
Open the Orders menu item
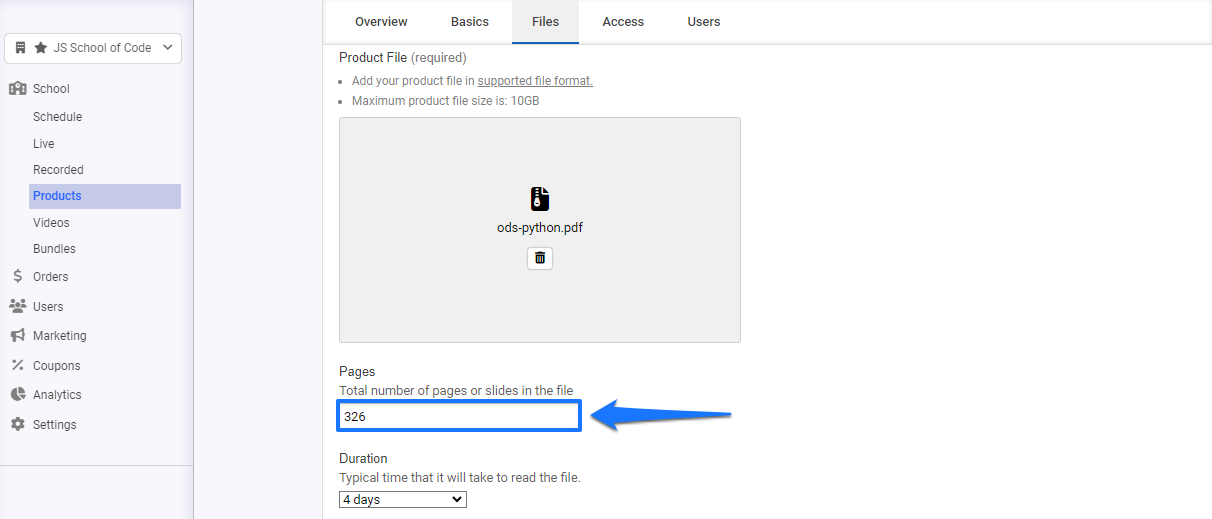[51, 276]
